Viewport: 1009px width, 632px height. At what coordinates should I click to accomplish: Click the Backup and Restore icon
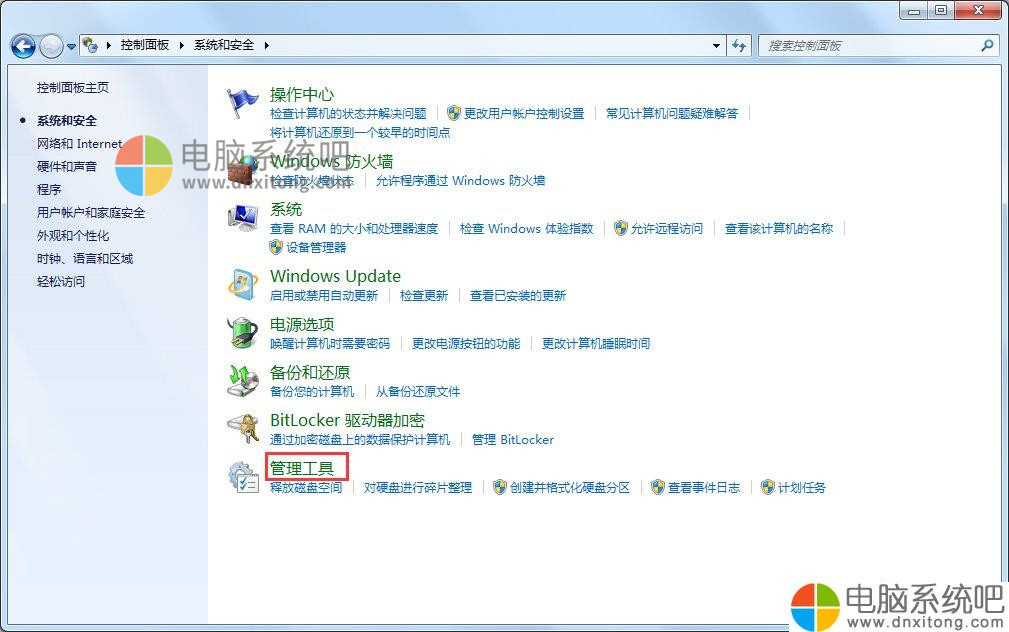[x=243, y=380]
